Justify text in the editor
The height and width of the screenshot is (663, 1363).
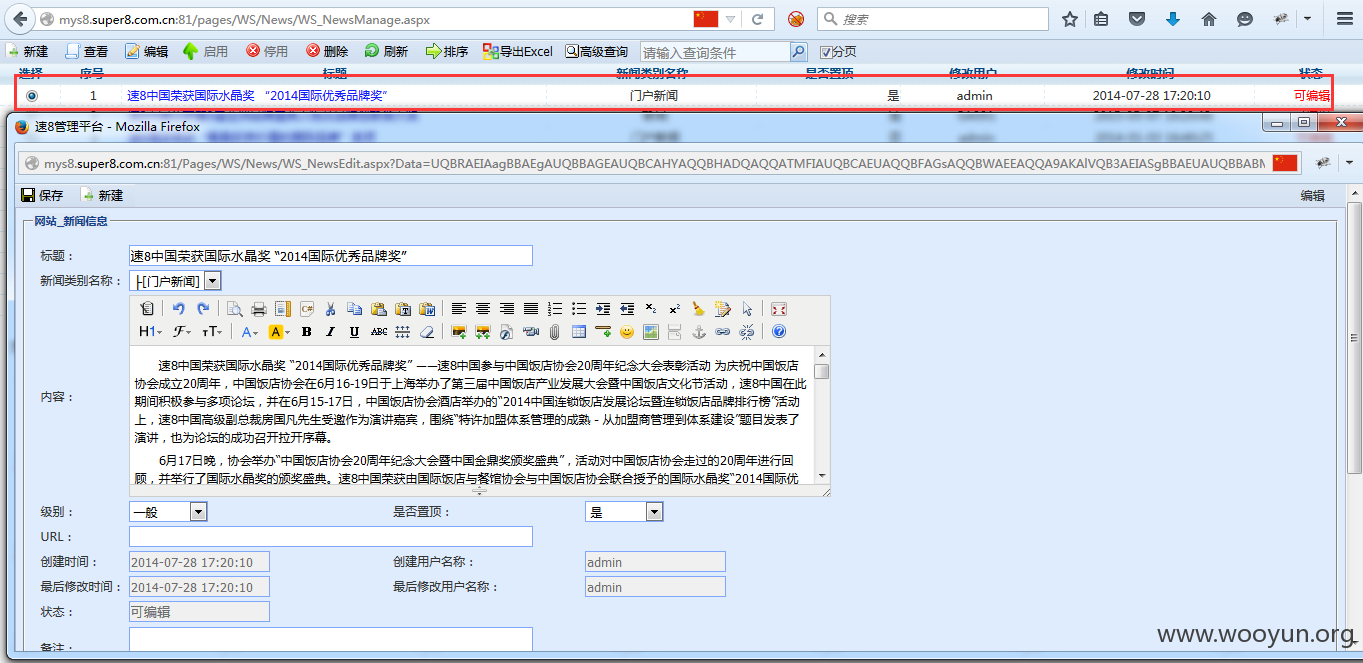pyautogui.click(x=531, y=308)
